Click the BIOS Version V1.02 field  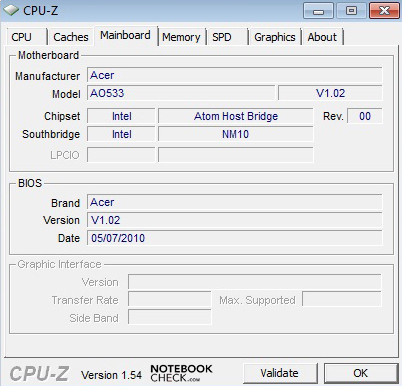pos(235,220)
